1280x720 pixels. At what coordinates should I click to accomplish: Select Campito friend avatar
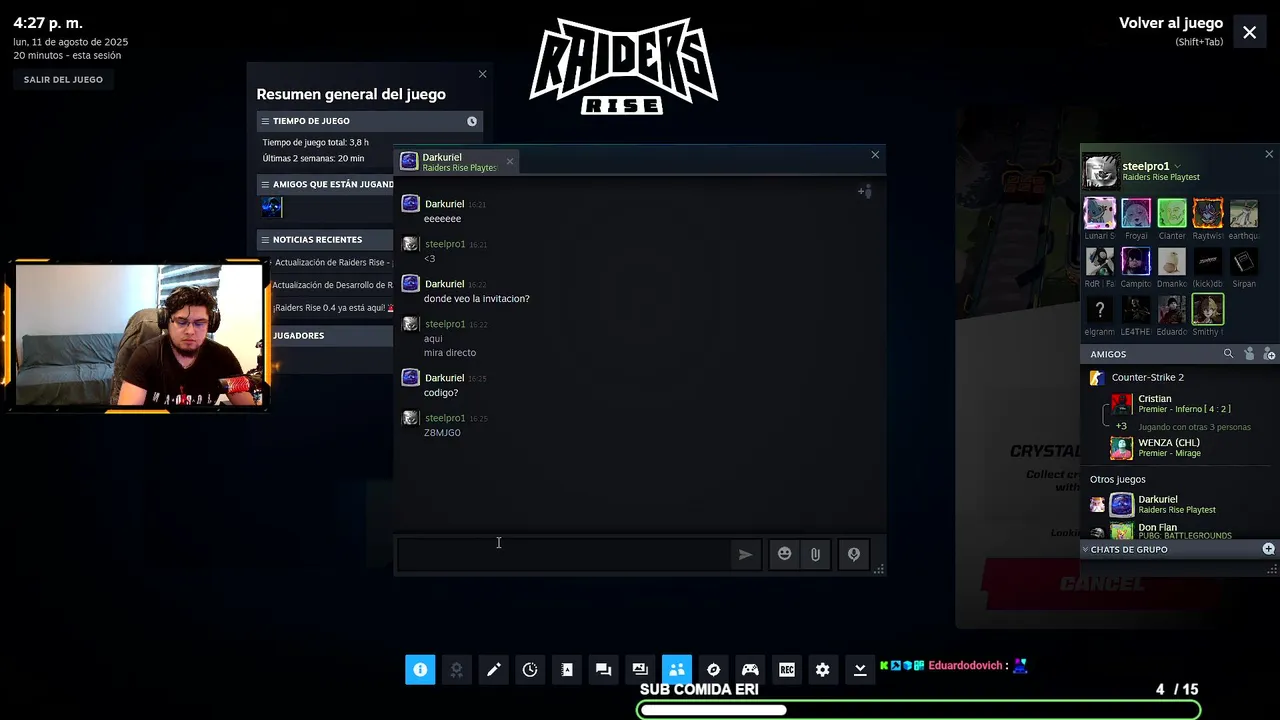[x=1136, y=261]
